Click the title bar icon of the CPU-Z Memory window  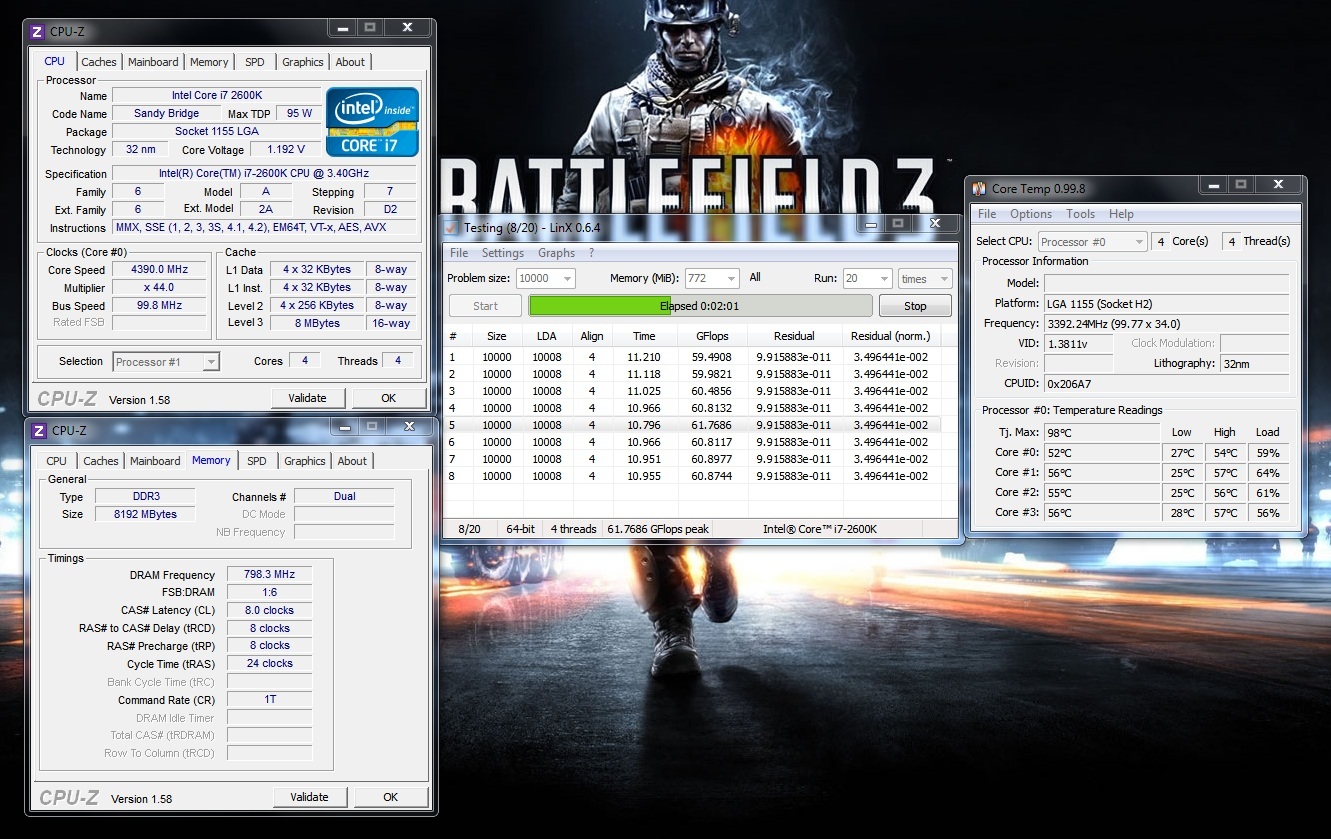[x=39, y=431]
